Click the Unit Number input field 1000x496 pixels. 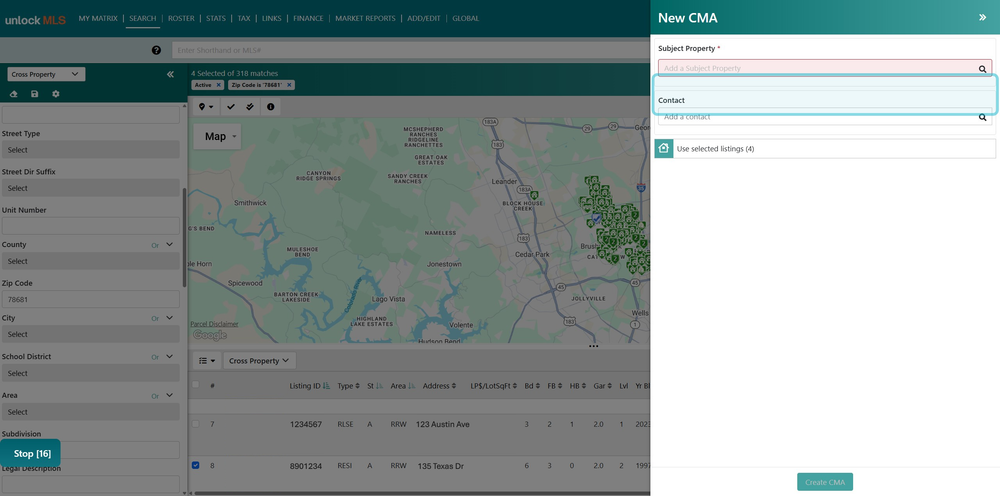pos(91,226)
